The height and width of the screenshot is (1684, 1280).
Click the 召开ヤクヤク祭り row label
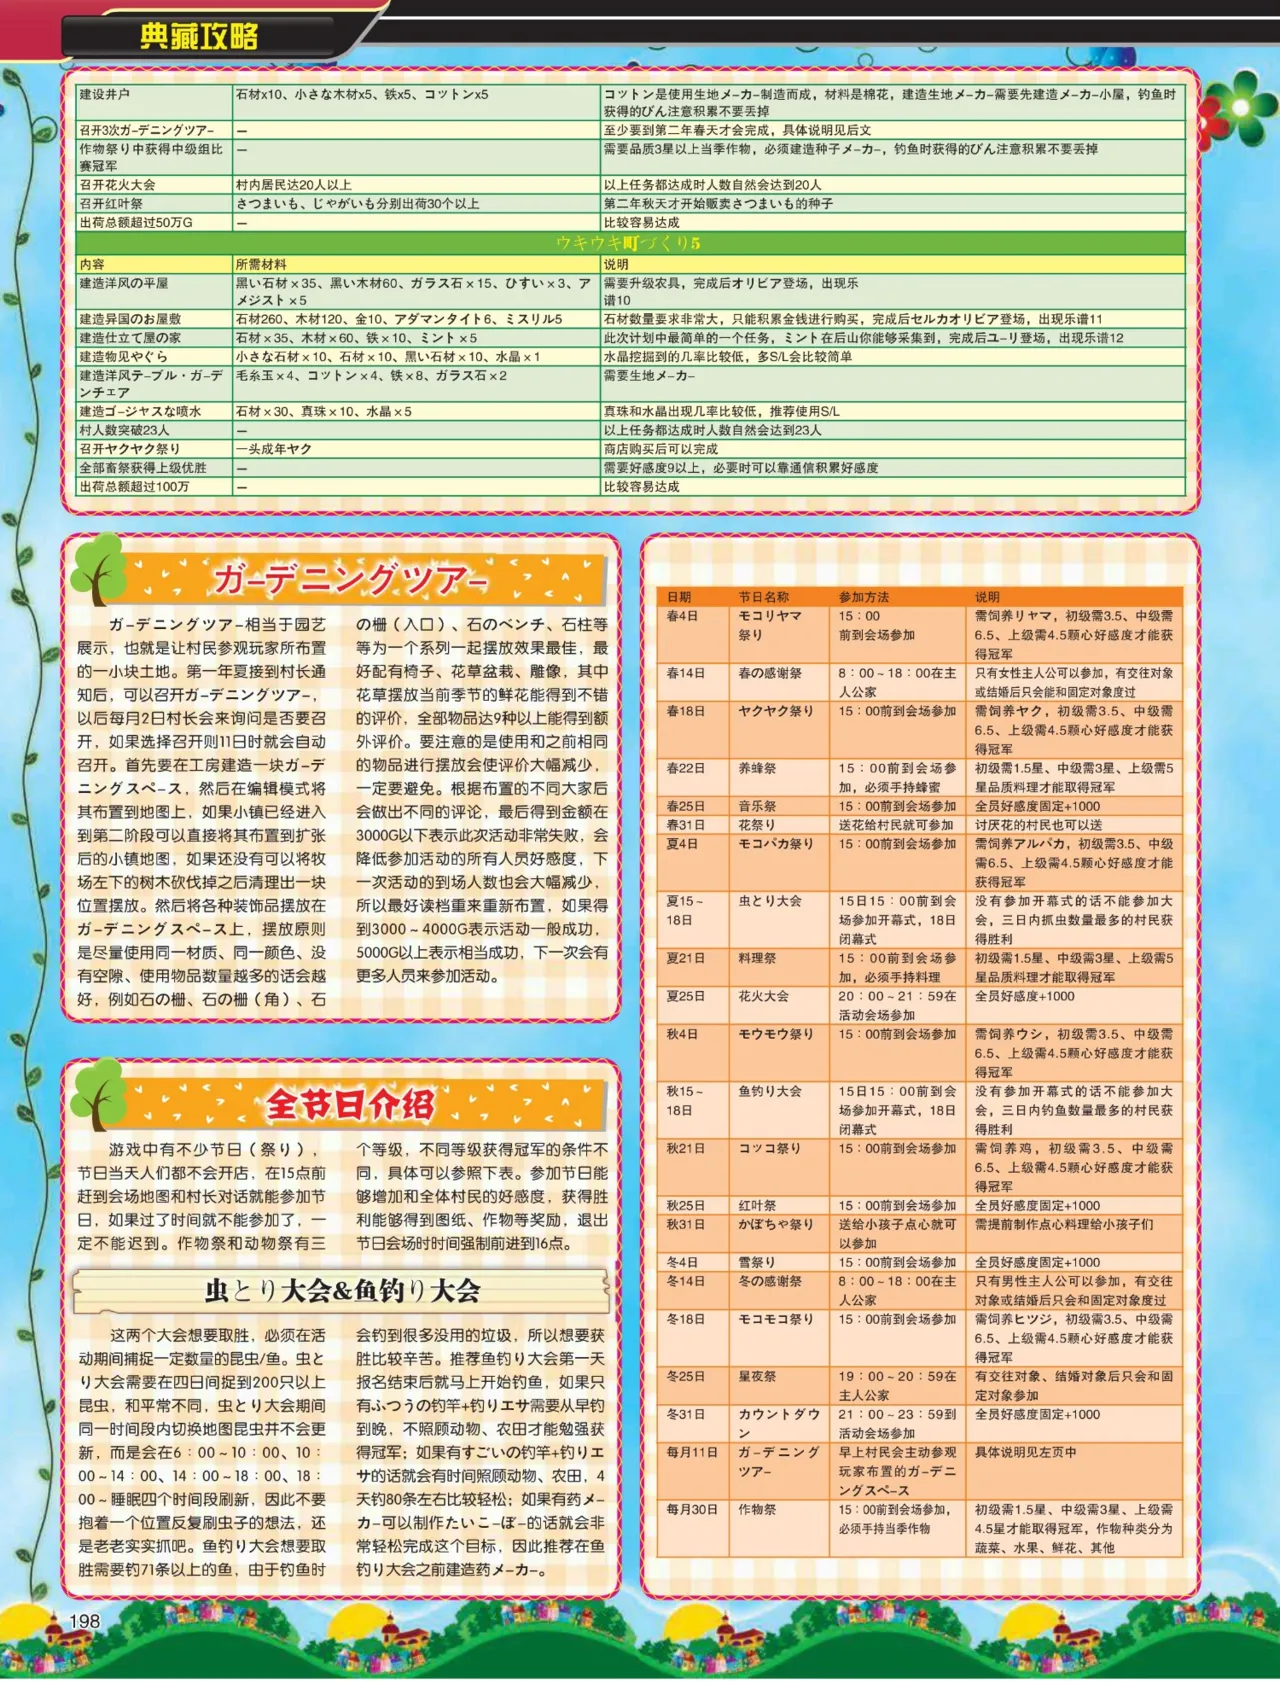(130, 449)
